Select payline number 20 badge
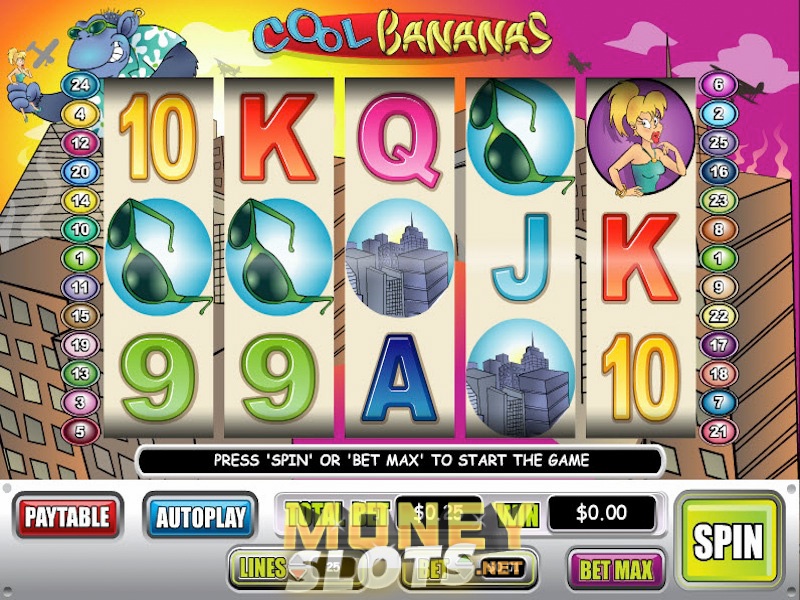 point(80,172)
